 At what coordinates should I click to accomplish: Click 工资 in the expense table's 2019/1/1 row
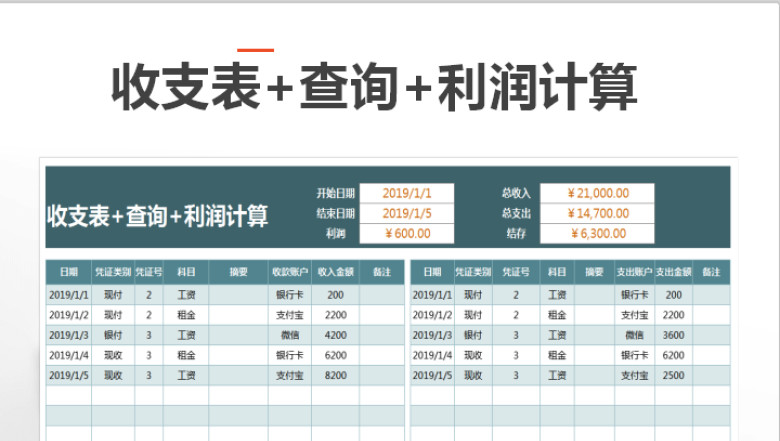click(x=557, y=295)
